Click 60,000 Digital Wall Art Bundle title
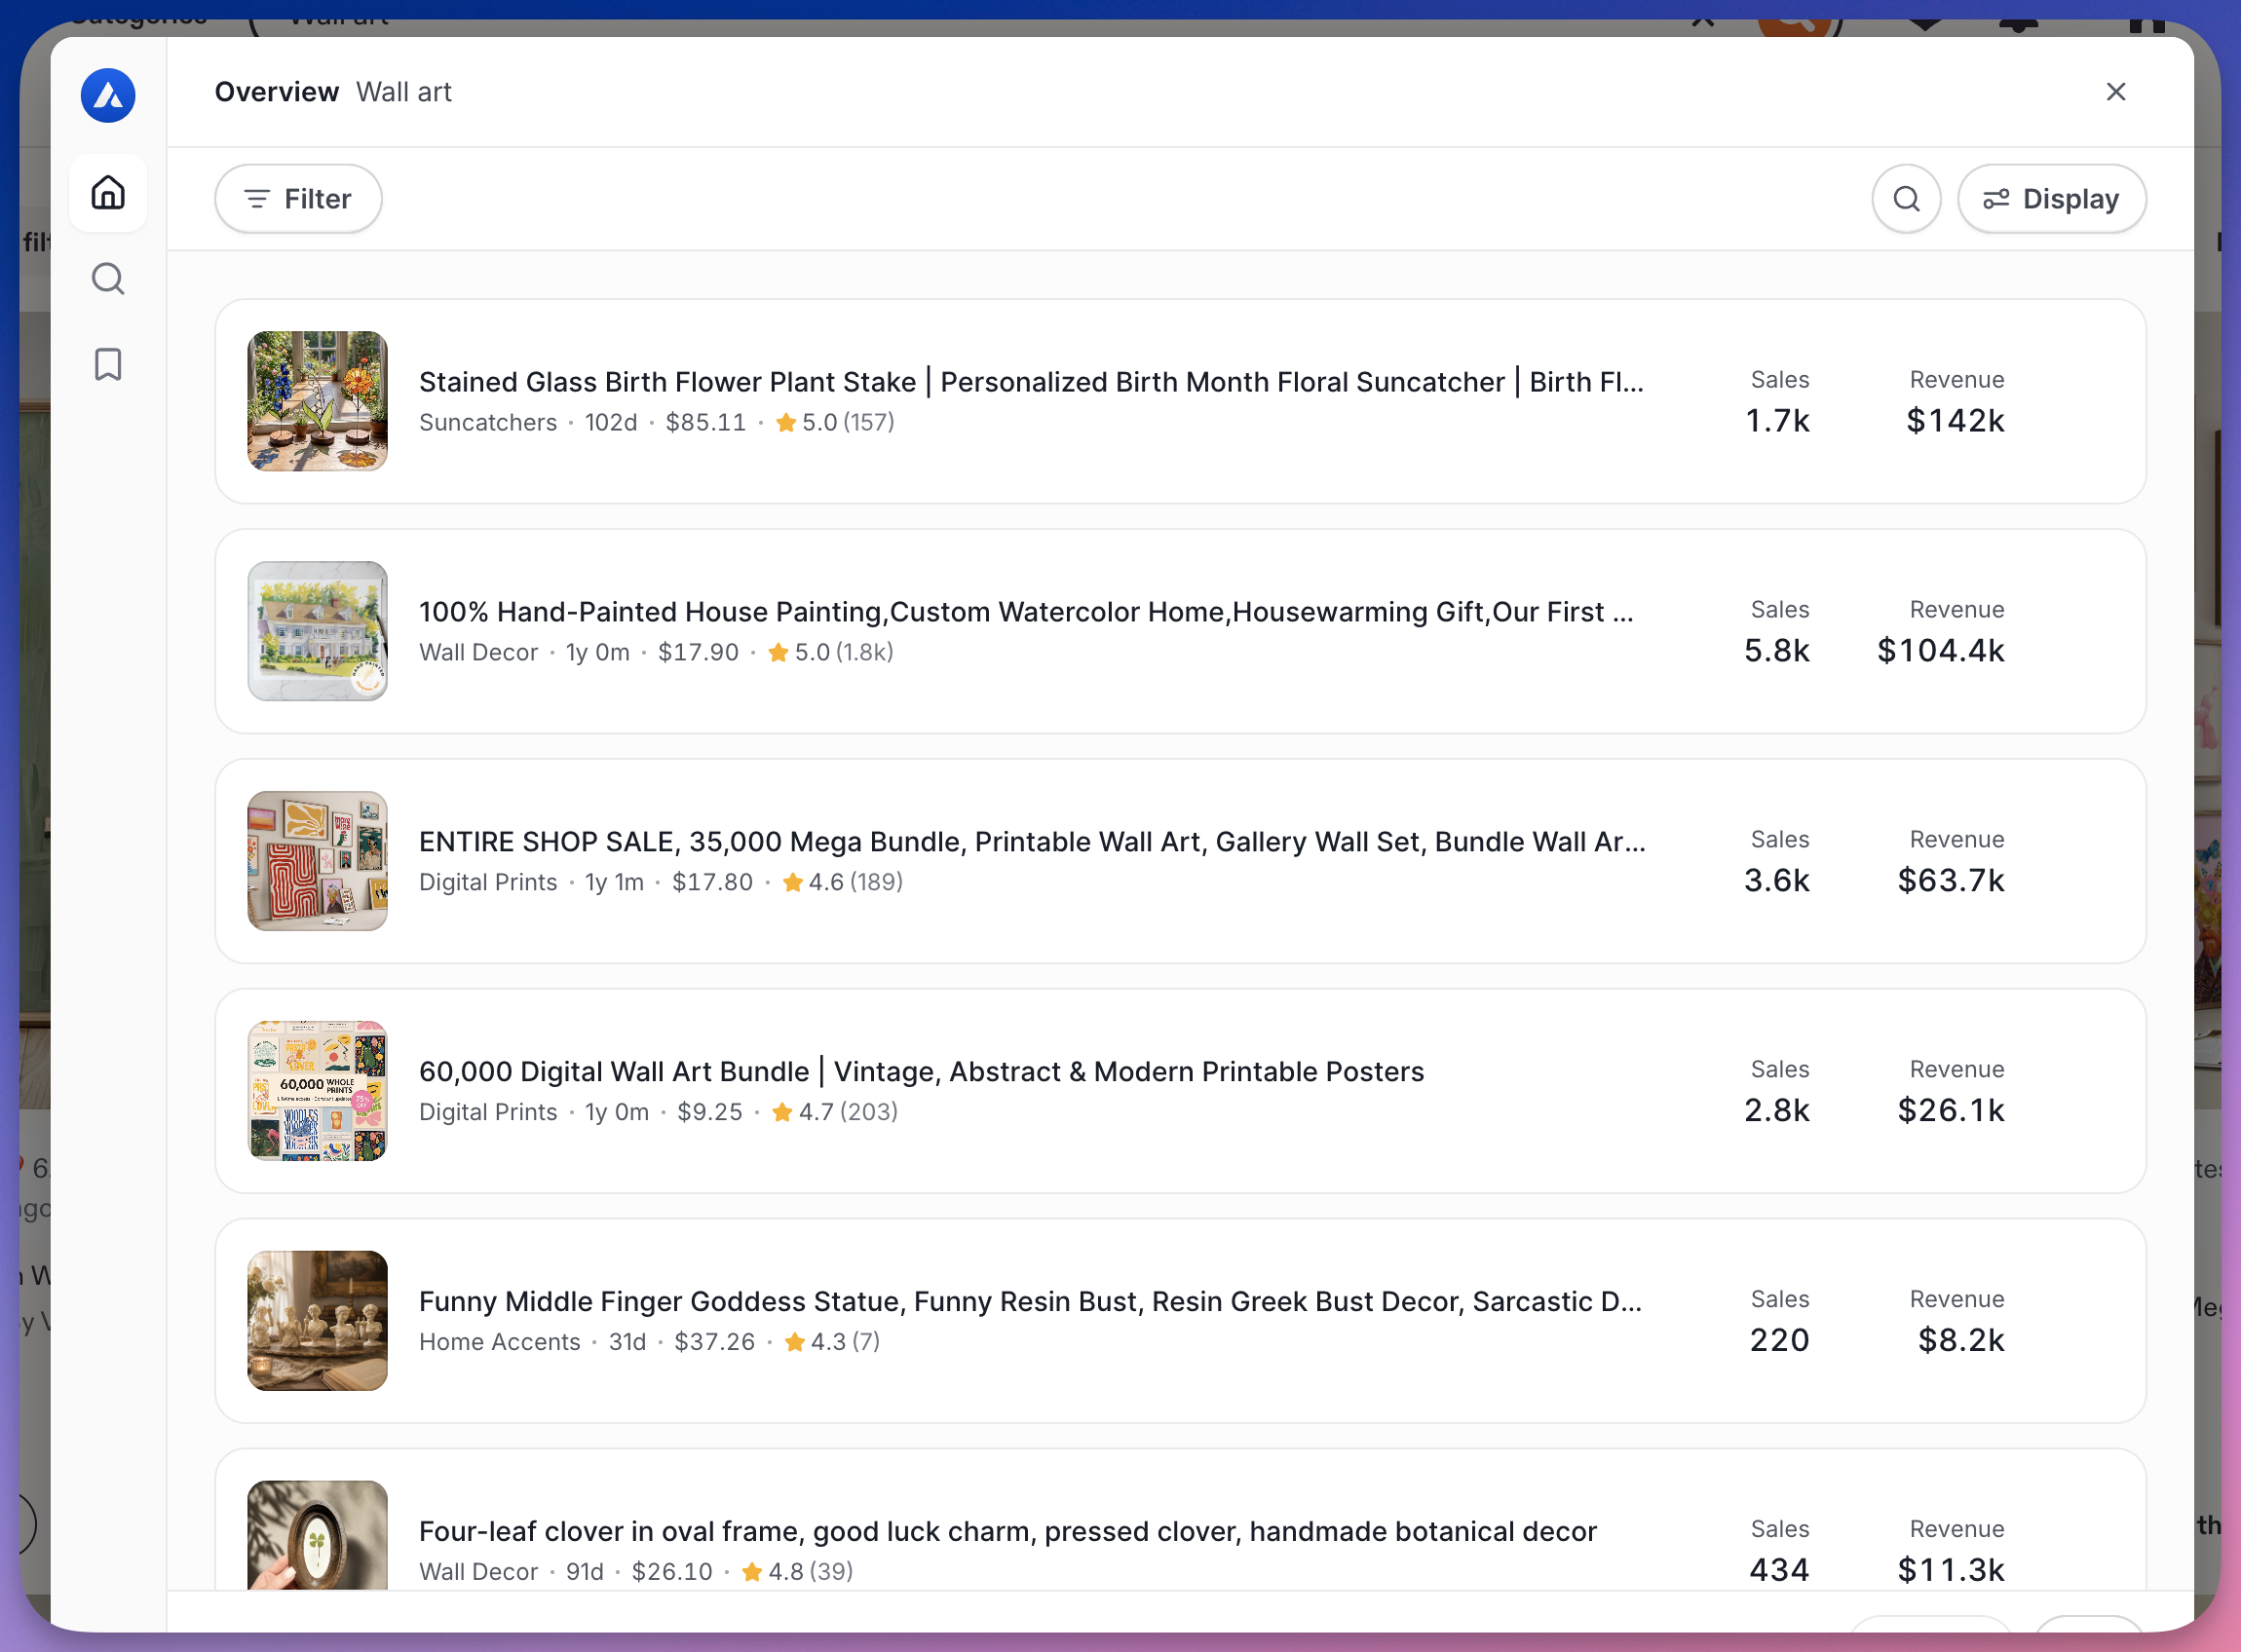The height and width of the screenshot is (1652, 2241). pyautogui.click(x=921, y=1072)
